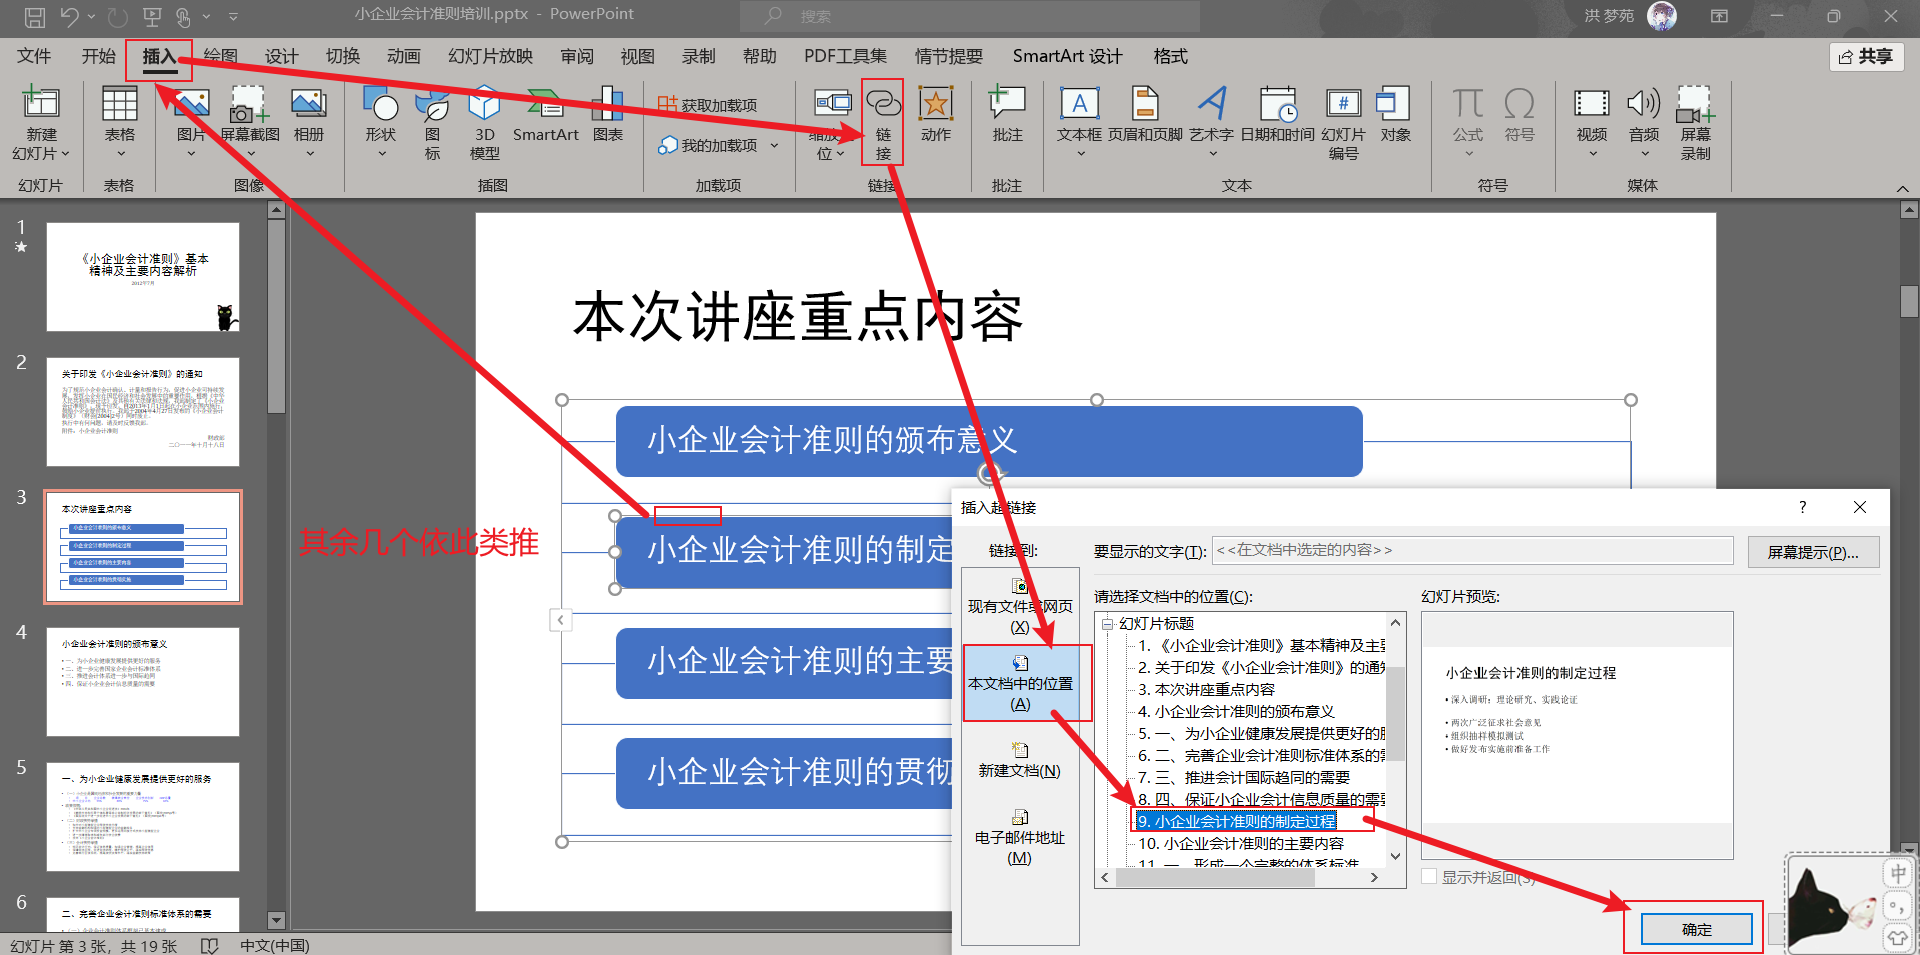Start Screen Recording (屏幕录制)
The width and height of the screenshot is (1920, 955).
(x=1695, y=124)
